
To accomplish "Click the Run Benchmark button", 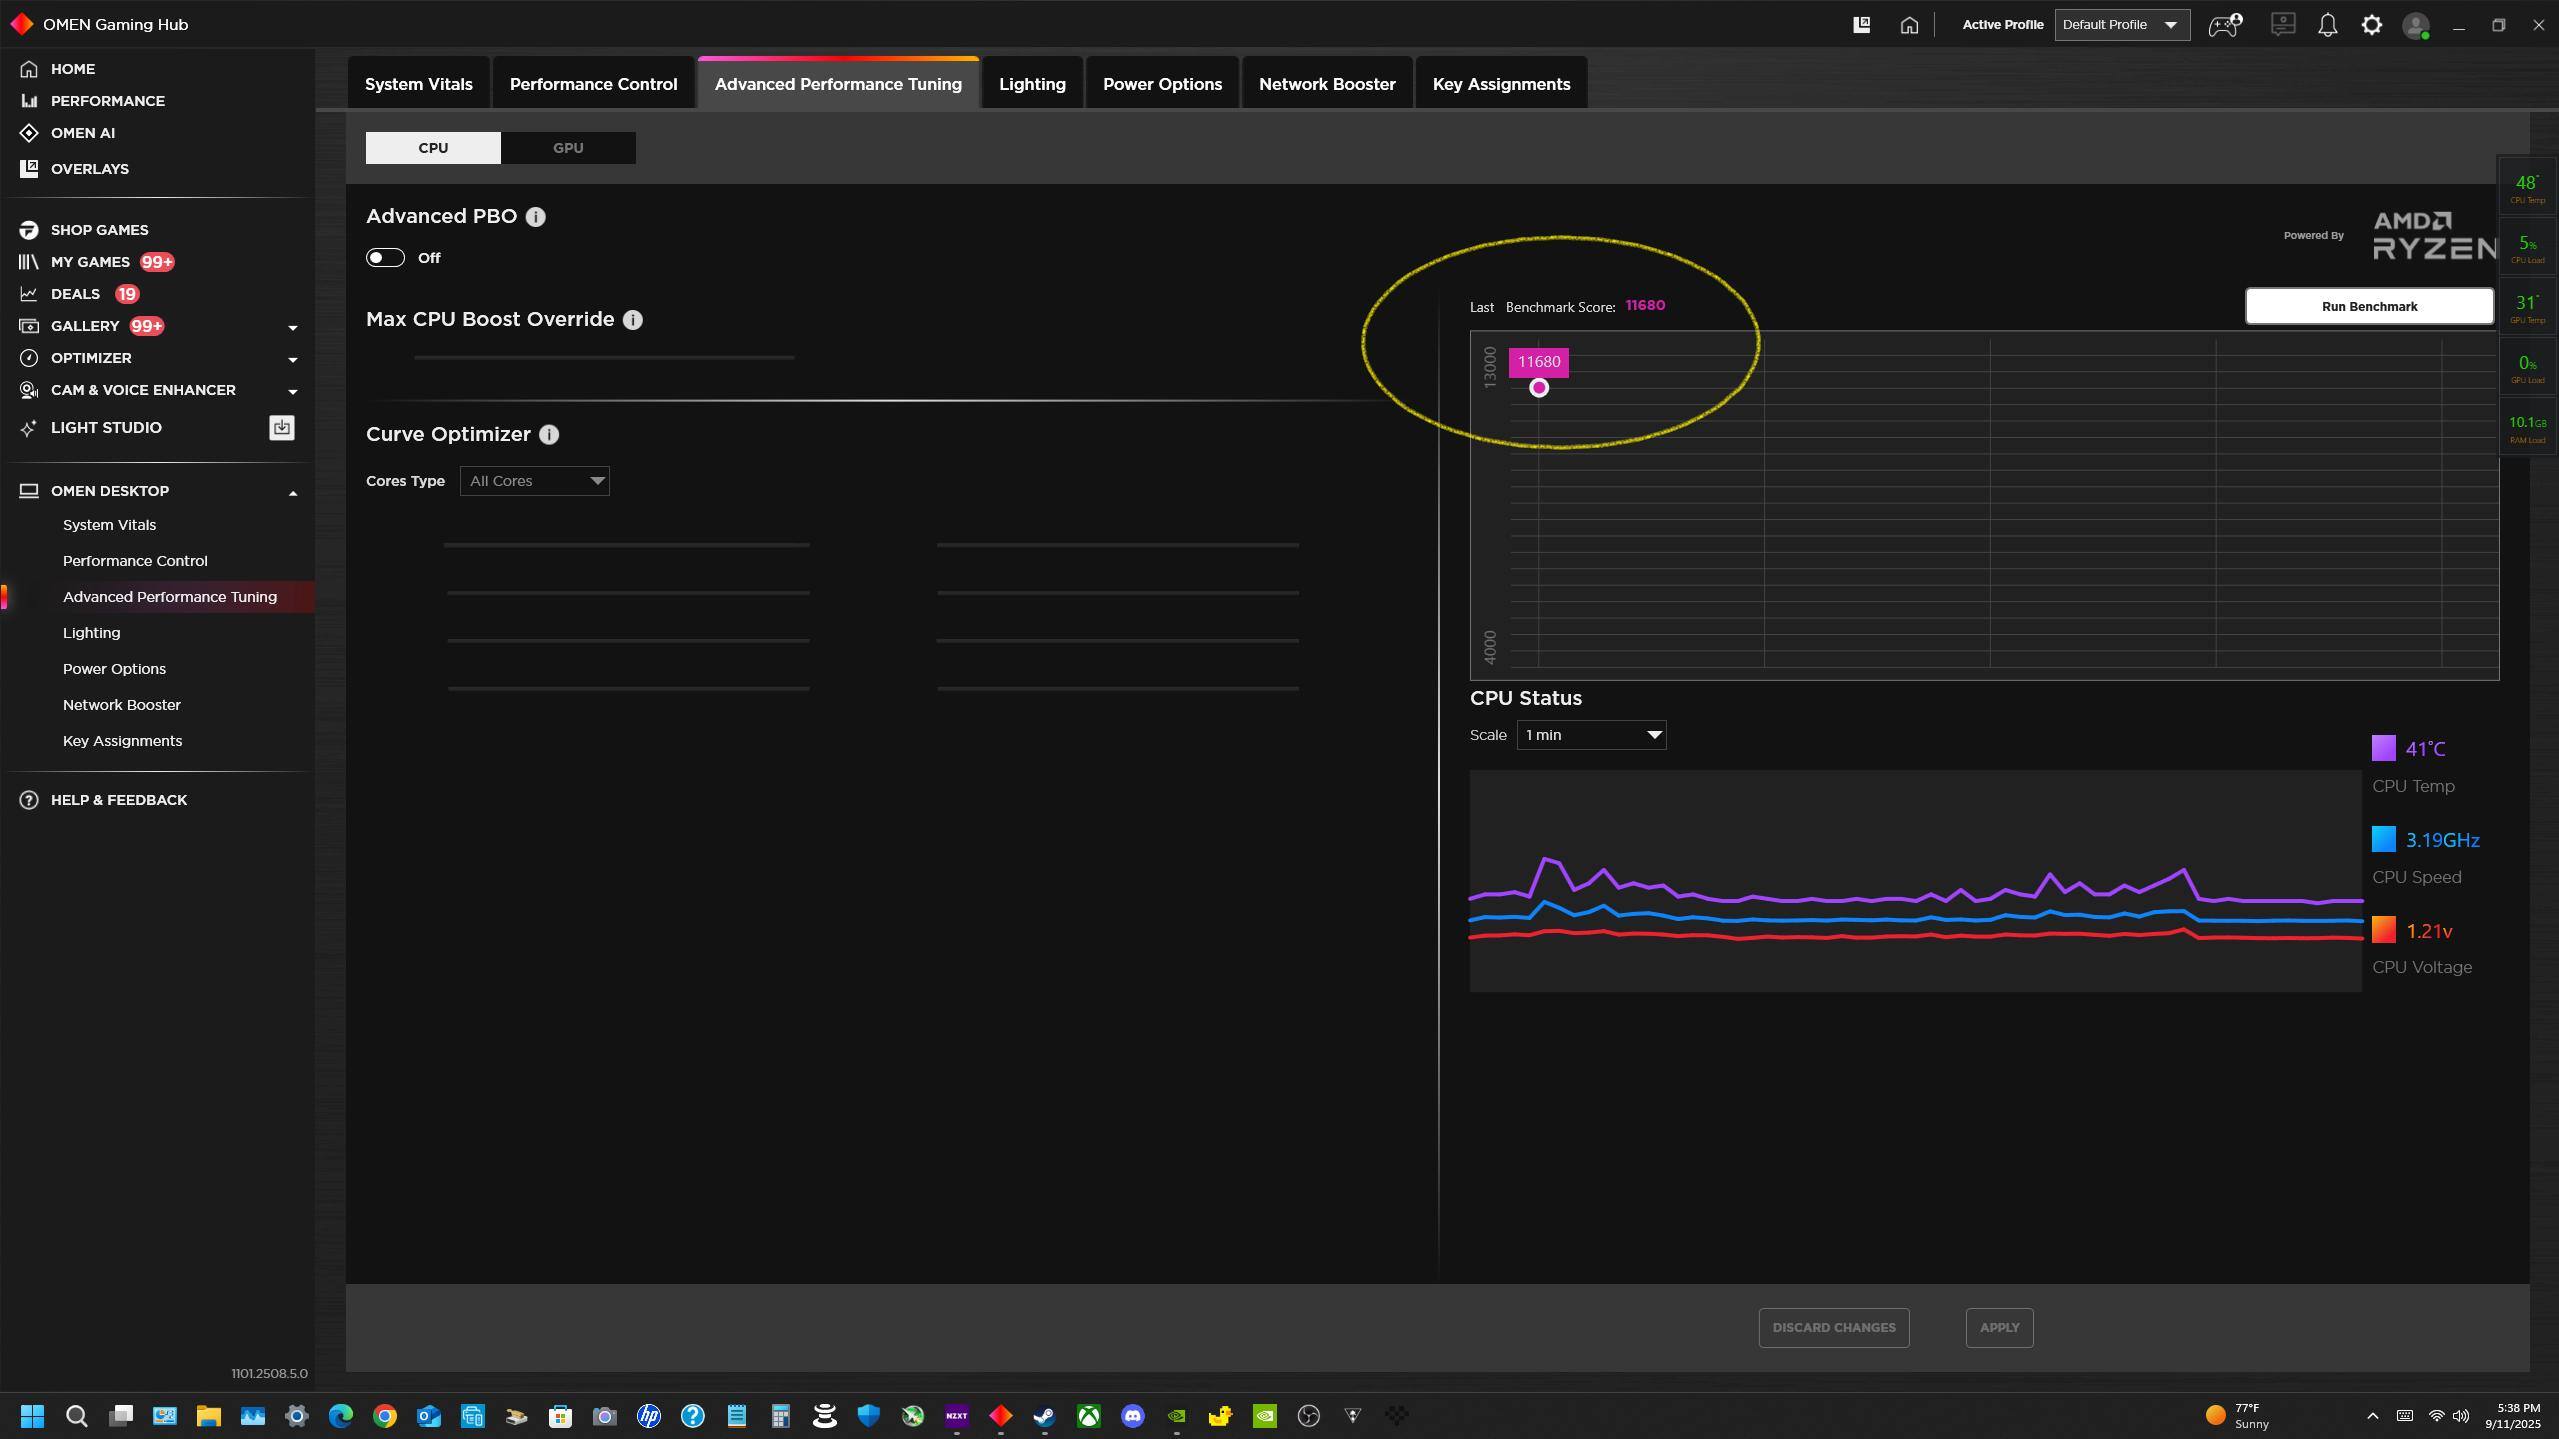I will [x=2368, y=306].
